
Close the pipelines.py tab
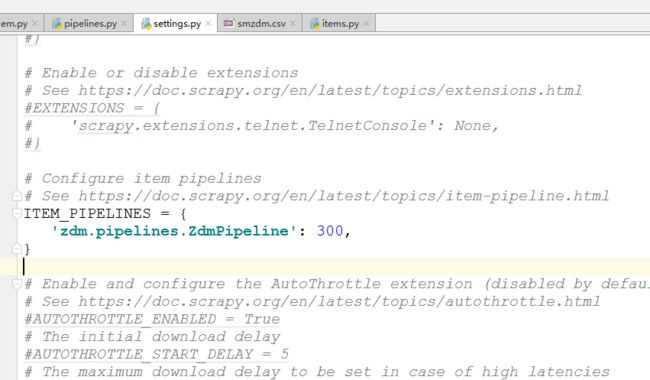pyautogui.click(x=124, y=24)
